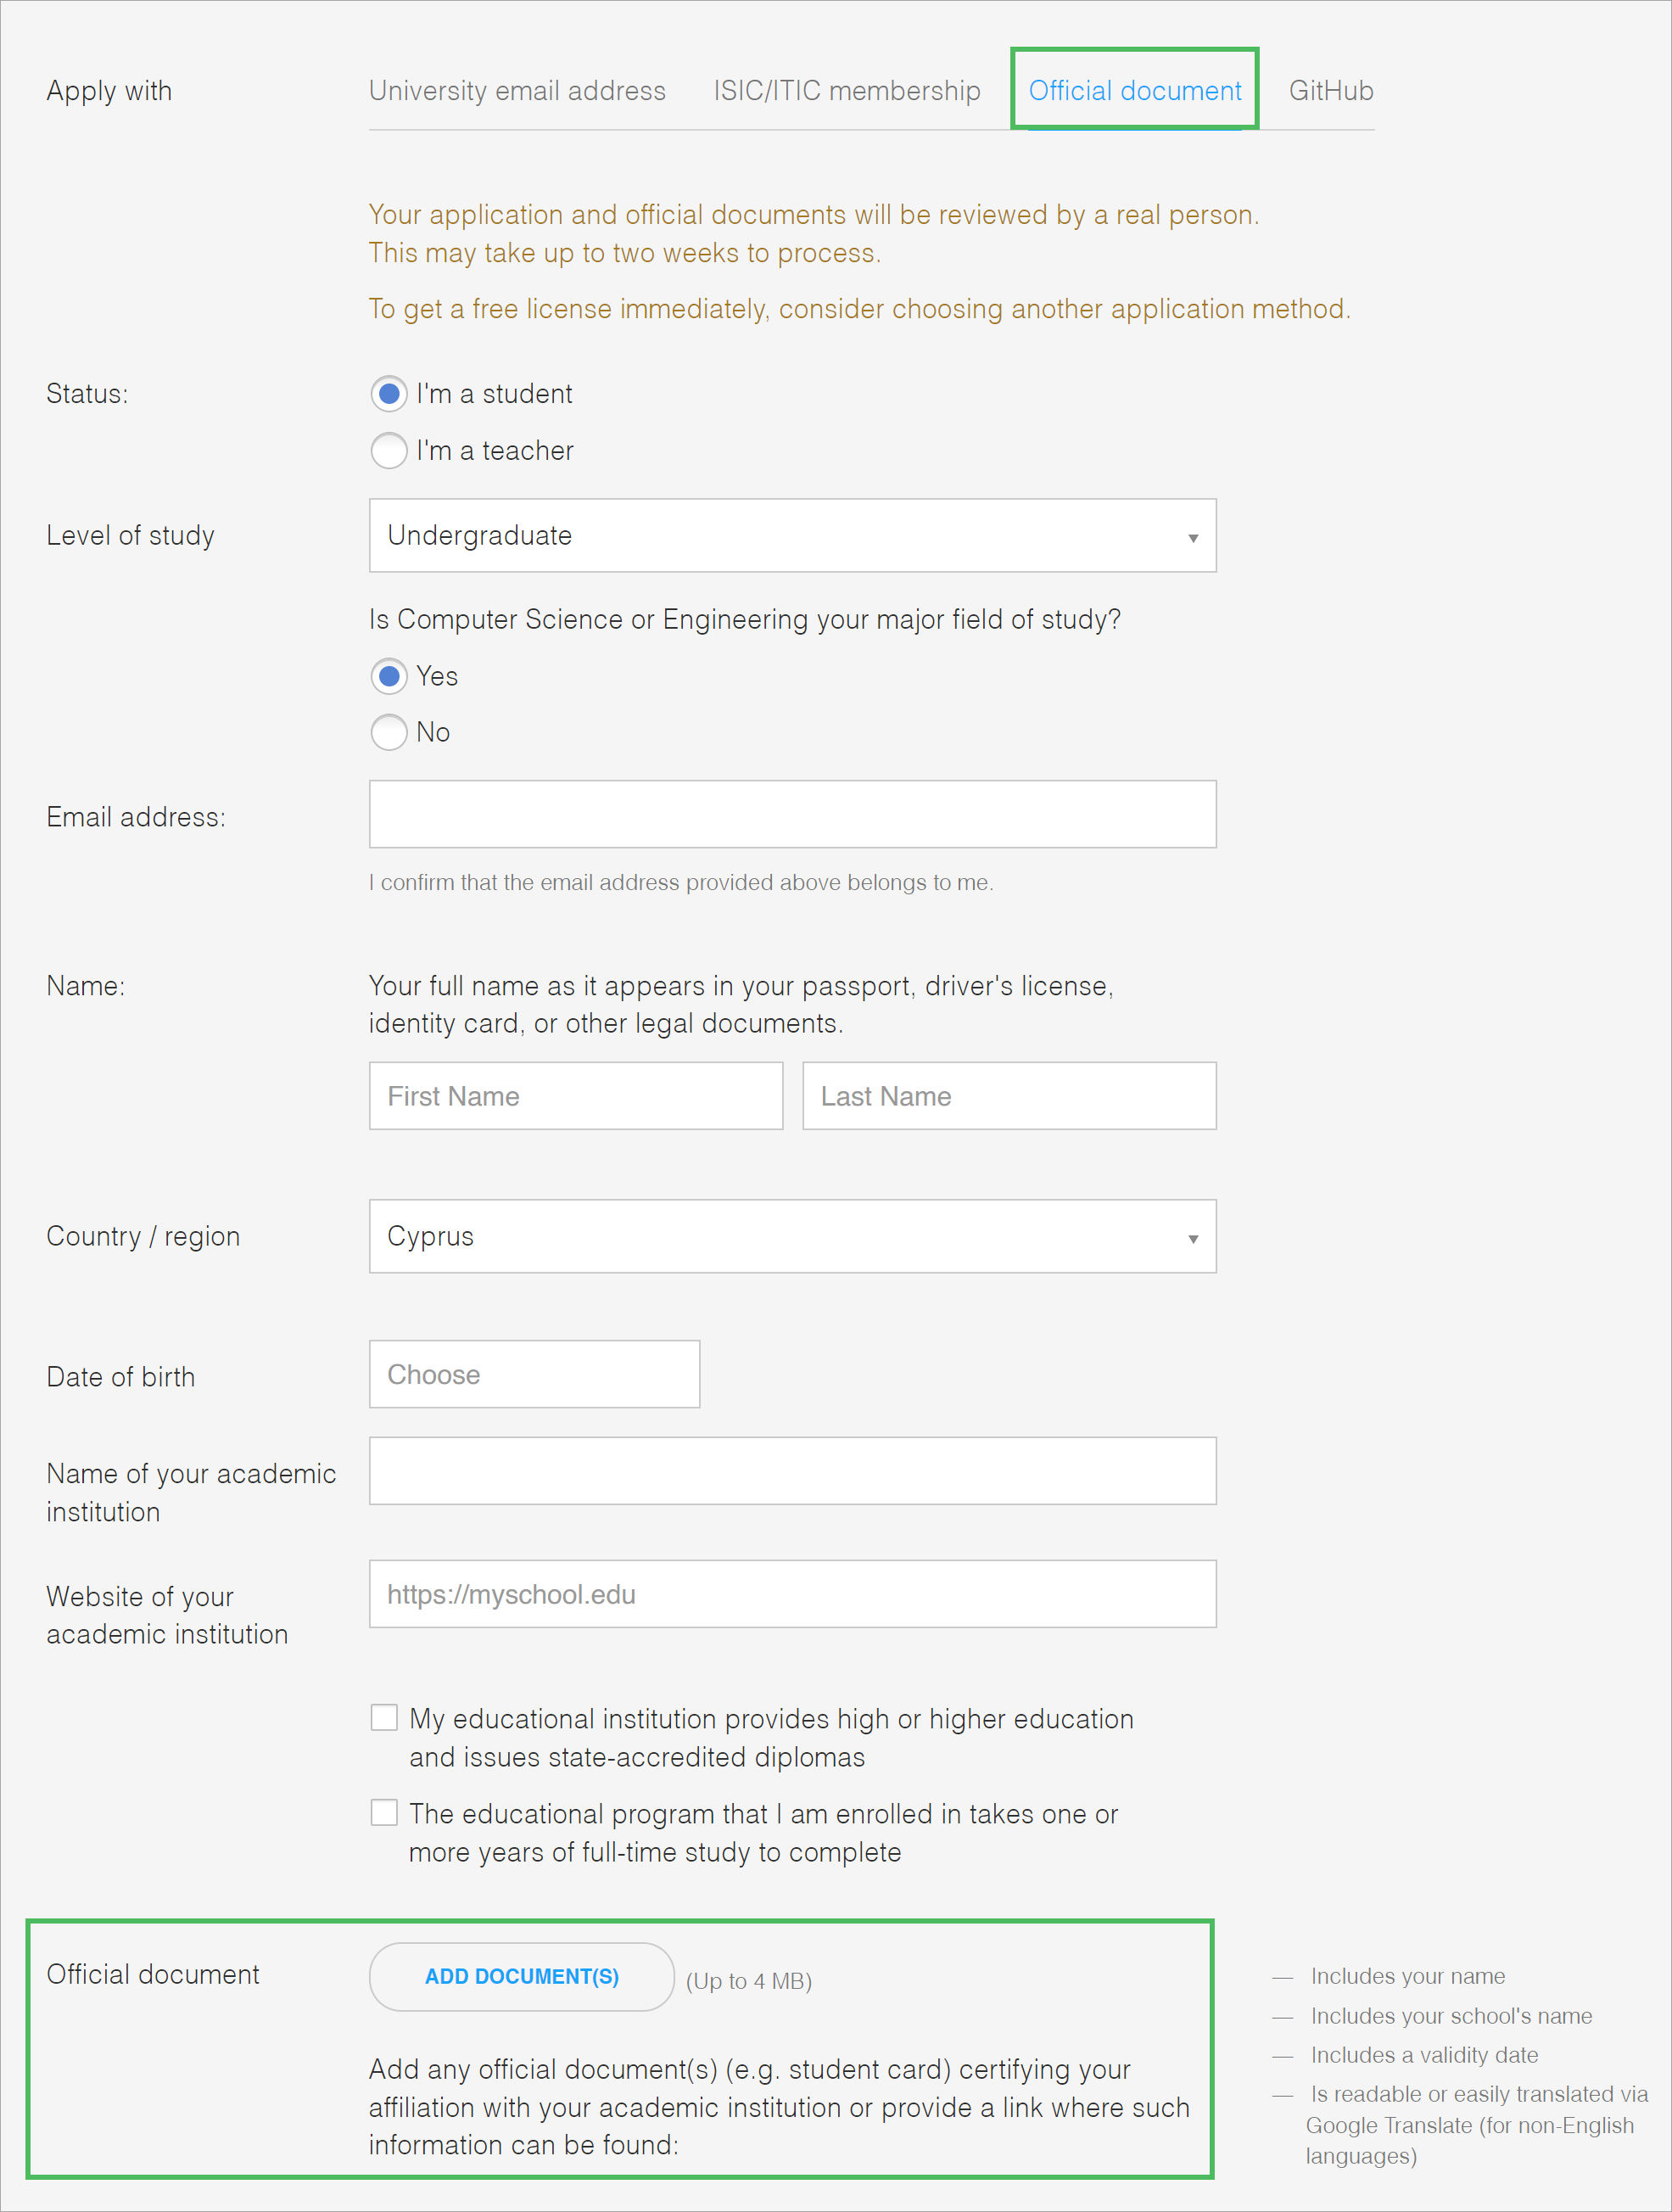Choose the "I'm a teacher" status option
The width and height of the screenshot is (1672, 2212).
(389, 451)
